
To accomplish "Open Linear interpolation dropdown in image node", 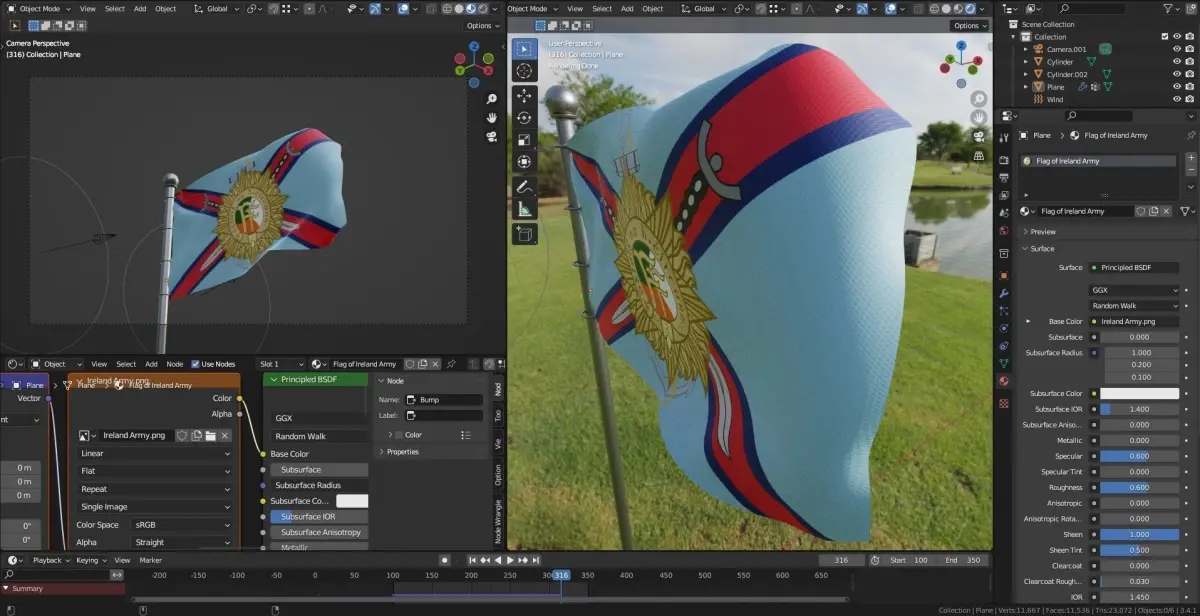I will click(x=154, y=453).
